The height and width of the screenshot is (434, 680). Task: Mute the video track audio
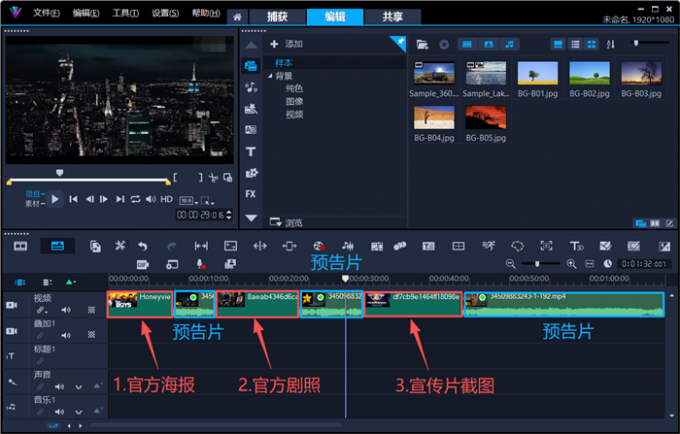coord(65,310)
